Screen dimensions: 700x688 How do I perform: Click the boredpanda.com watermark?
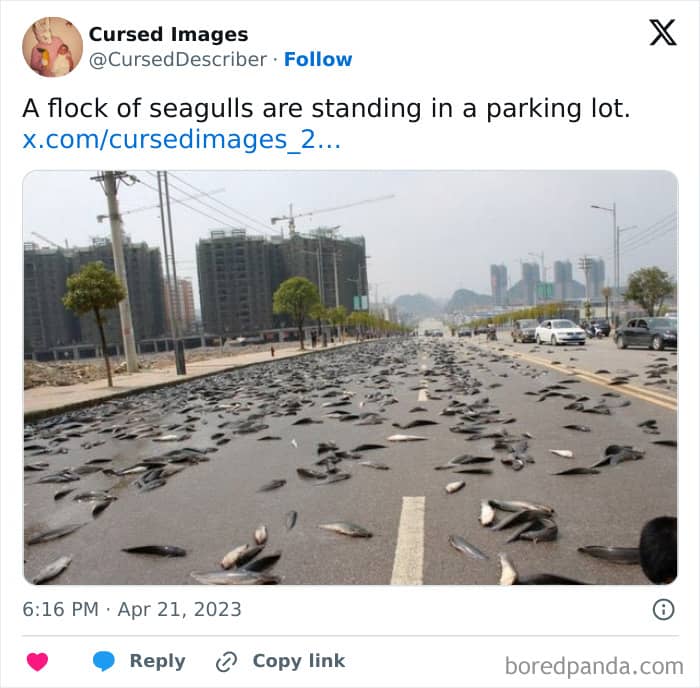(x=594, y=666)
